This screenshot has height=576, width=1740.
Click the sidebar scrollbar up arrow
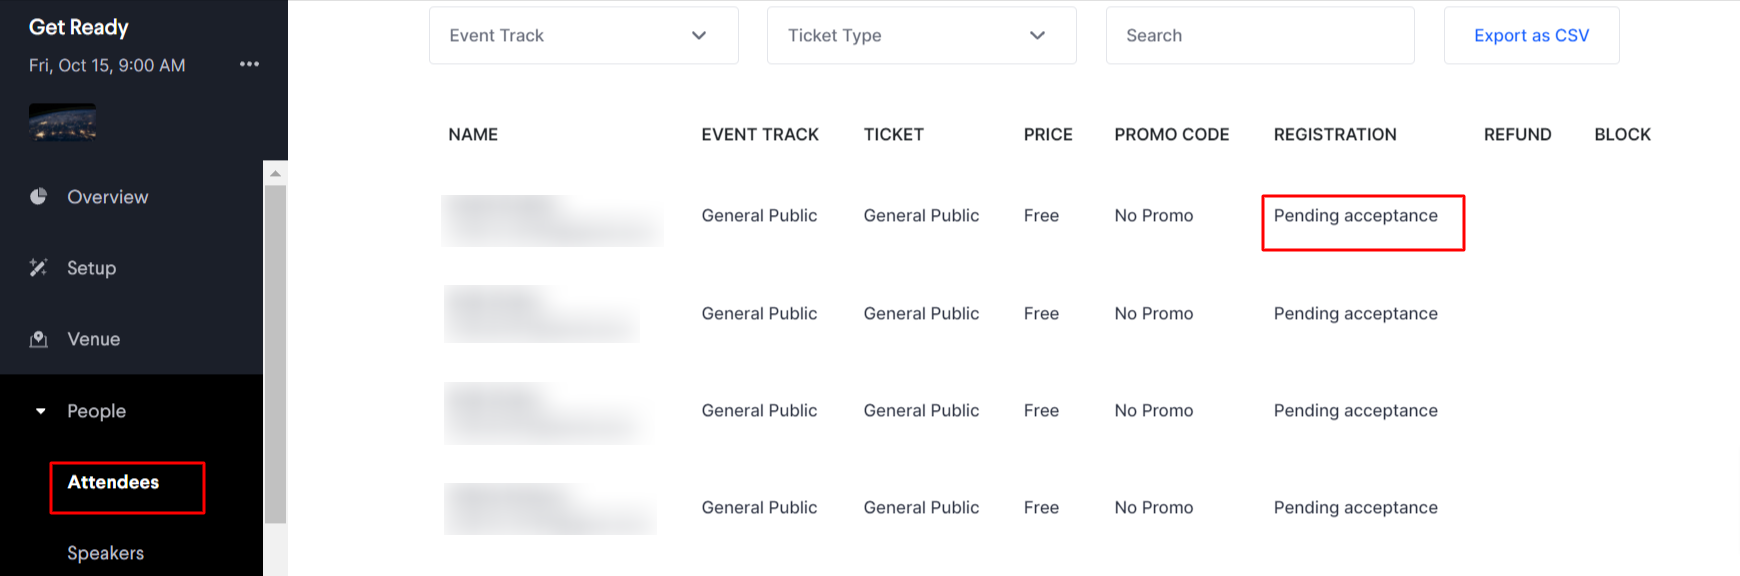coord(275,173)
